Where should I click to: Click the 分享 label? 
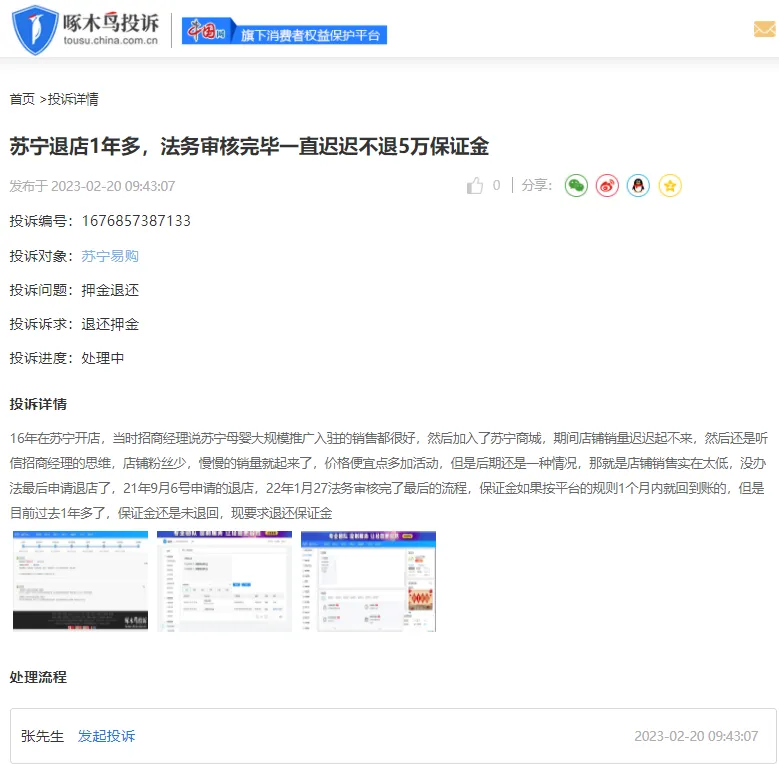point(537,185)
